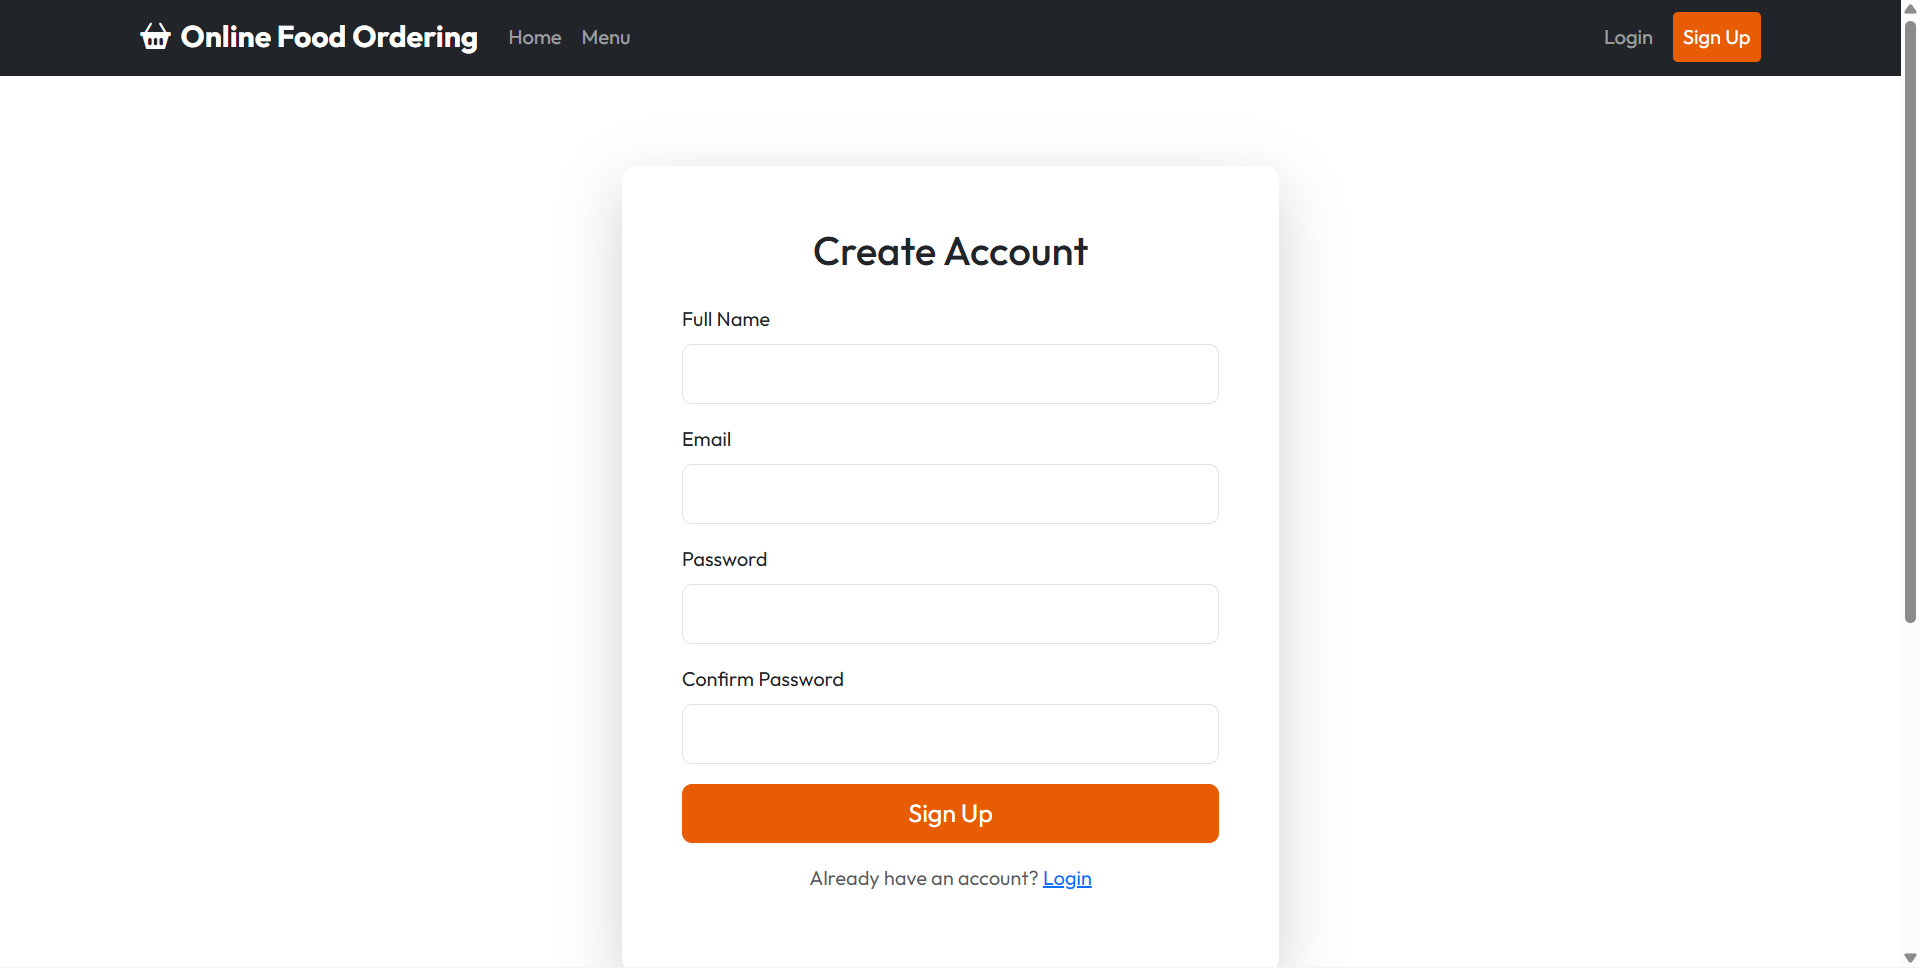
Task: Click the Confirm Password label
Action: (x=763, y=679)
